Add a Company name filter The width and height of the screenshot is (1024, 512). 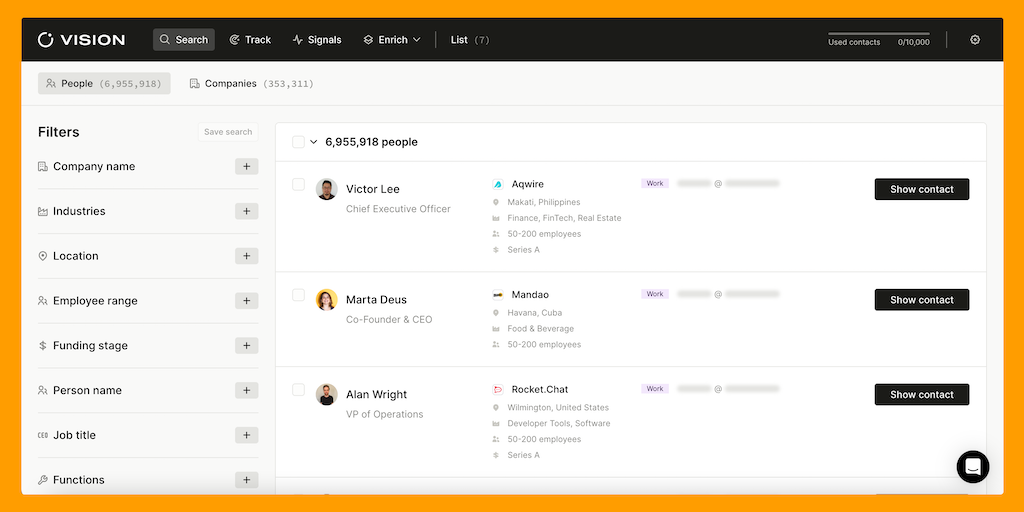[x=246, y=167]
